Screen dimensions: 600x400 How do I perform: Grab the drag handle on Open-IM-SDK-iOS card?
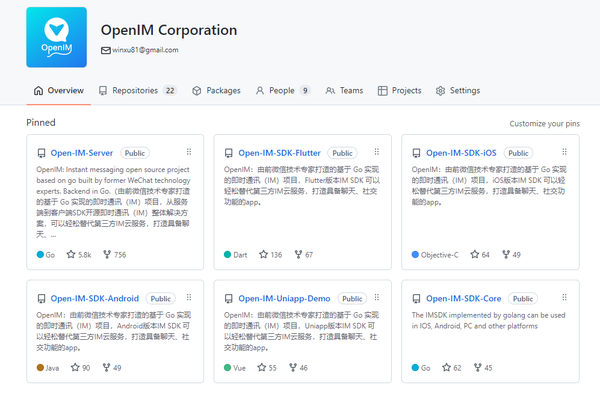point(564,152)
